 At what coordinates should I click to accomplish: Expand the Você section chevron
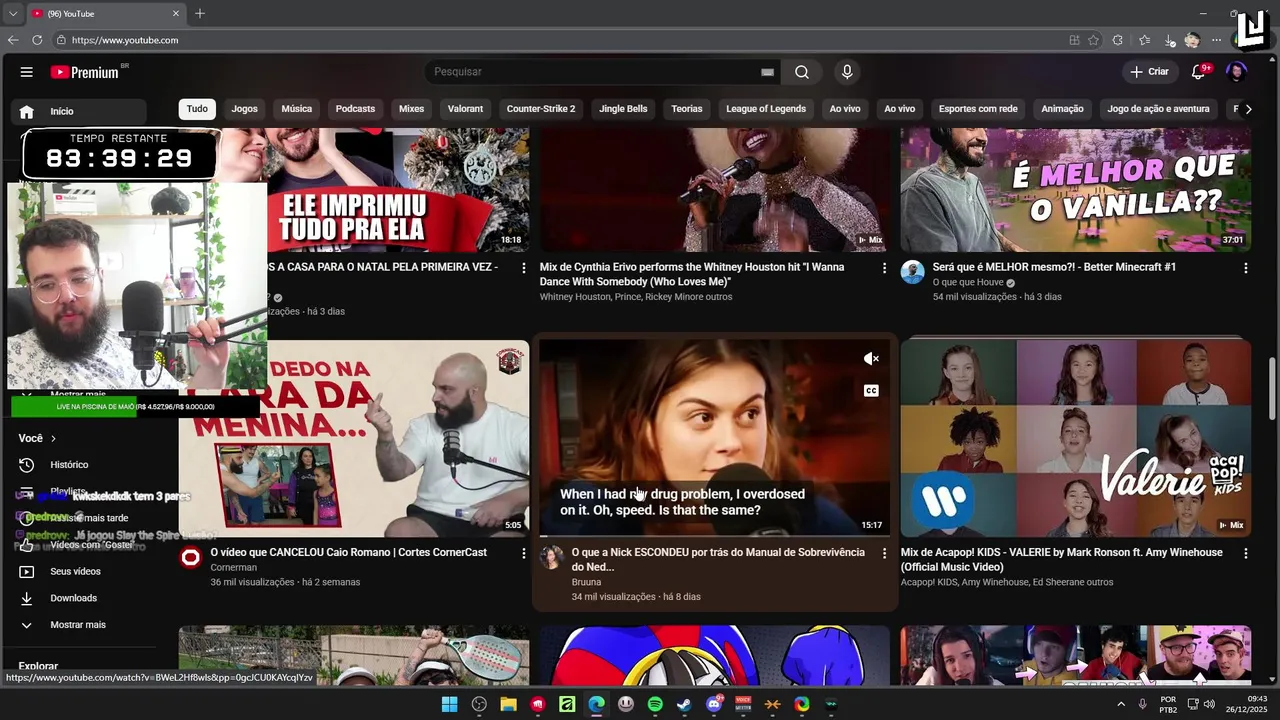(53, 438)
